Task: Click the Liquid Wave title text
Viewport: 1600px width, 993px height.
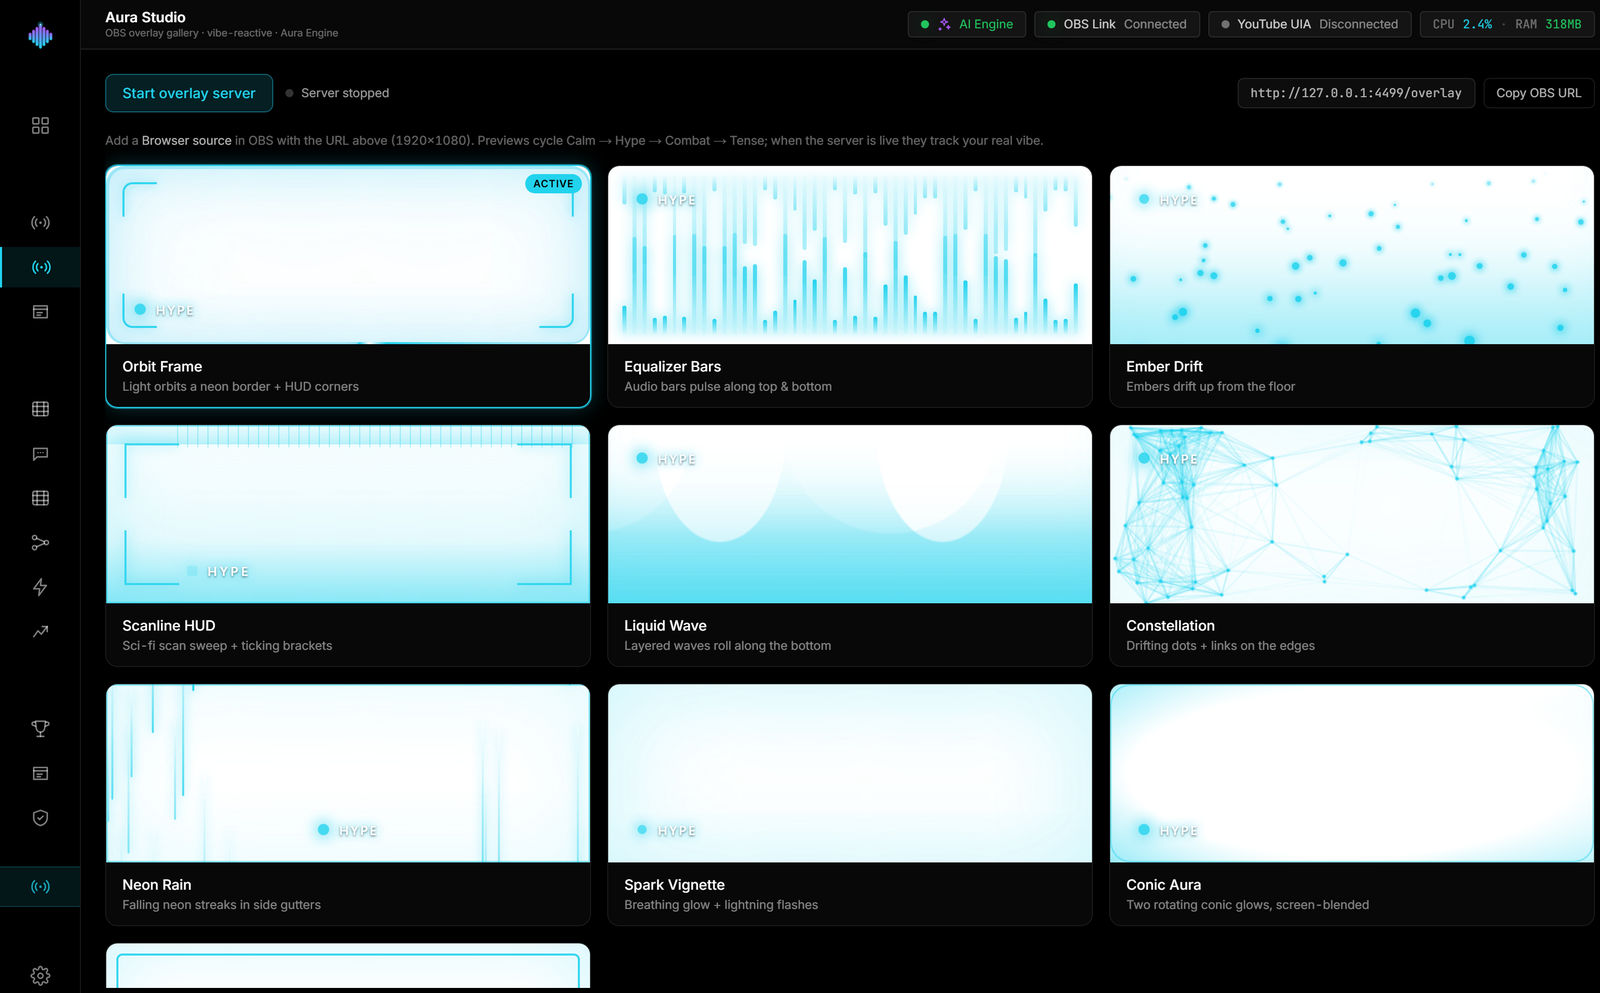Action: [x=665, y=626]
